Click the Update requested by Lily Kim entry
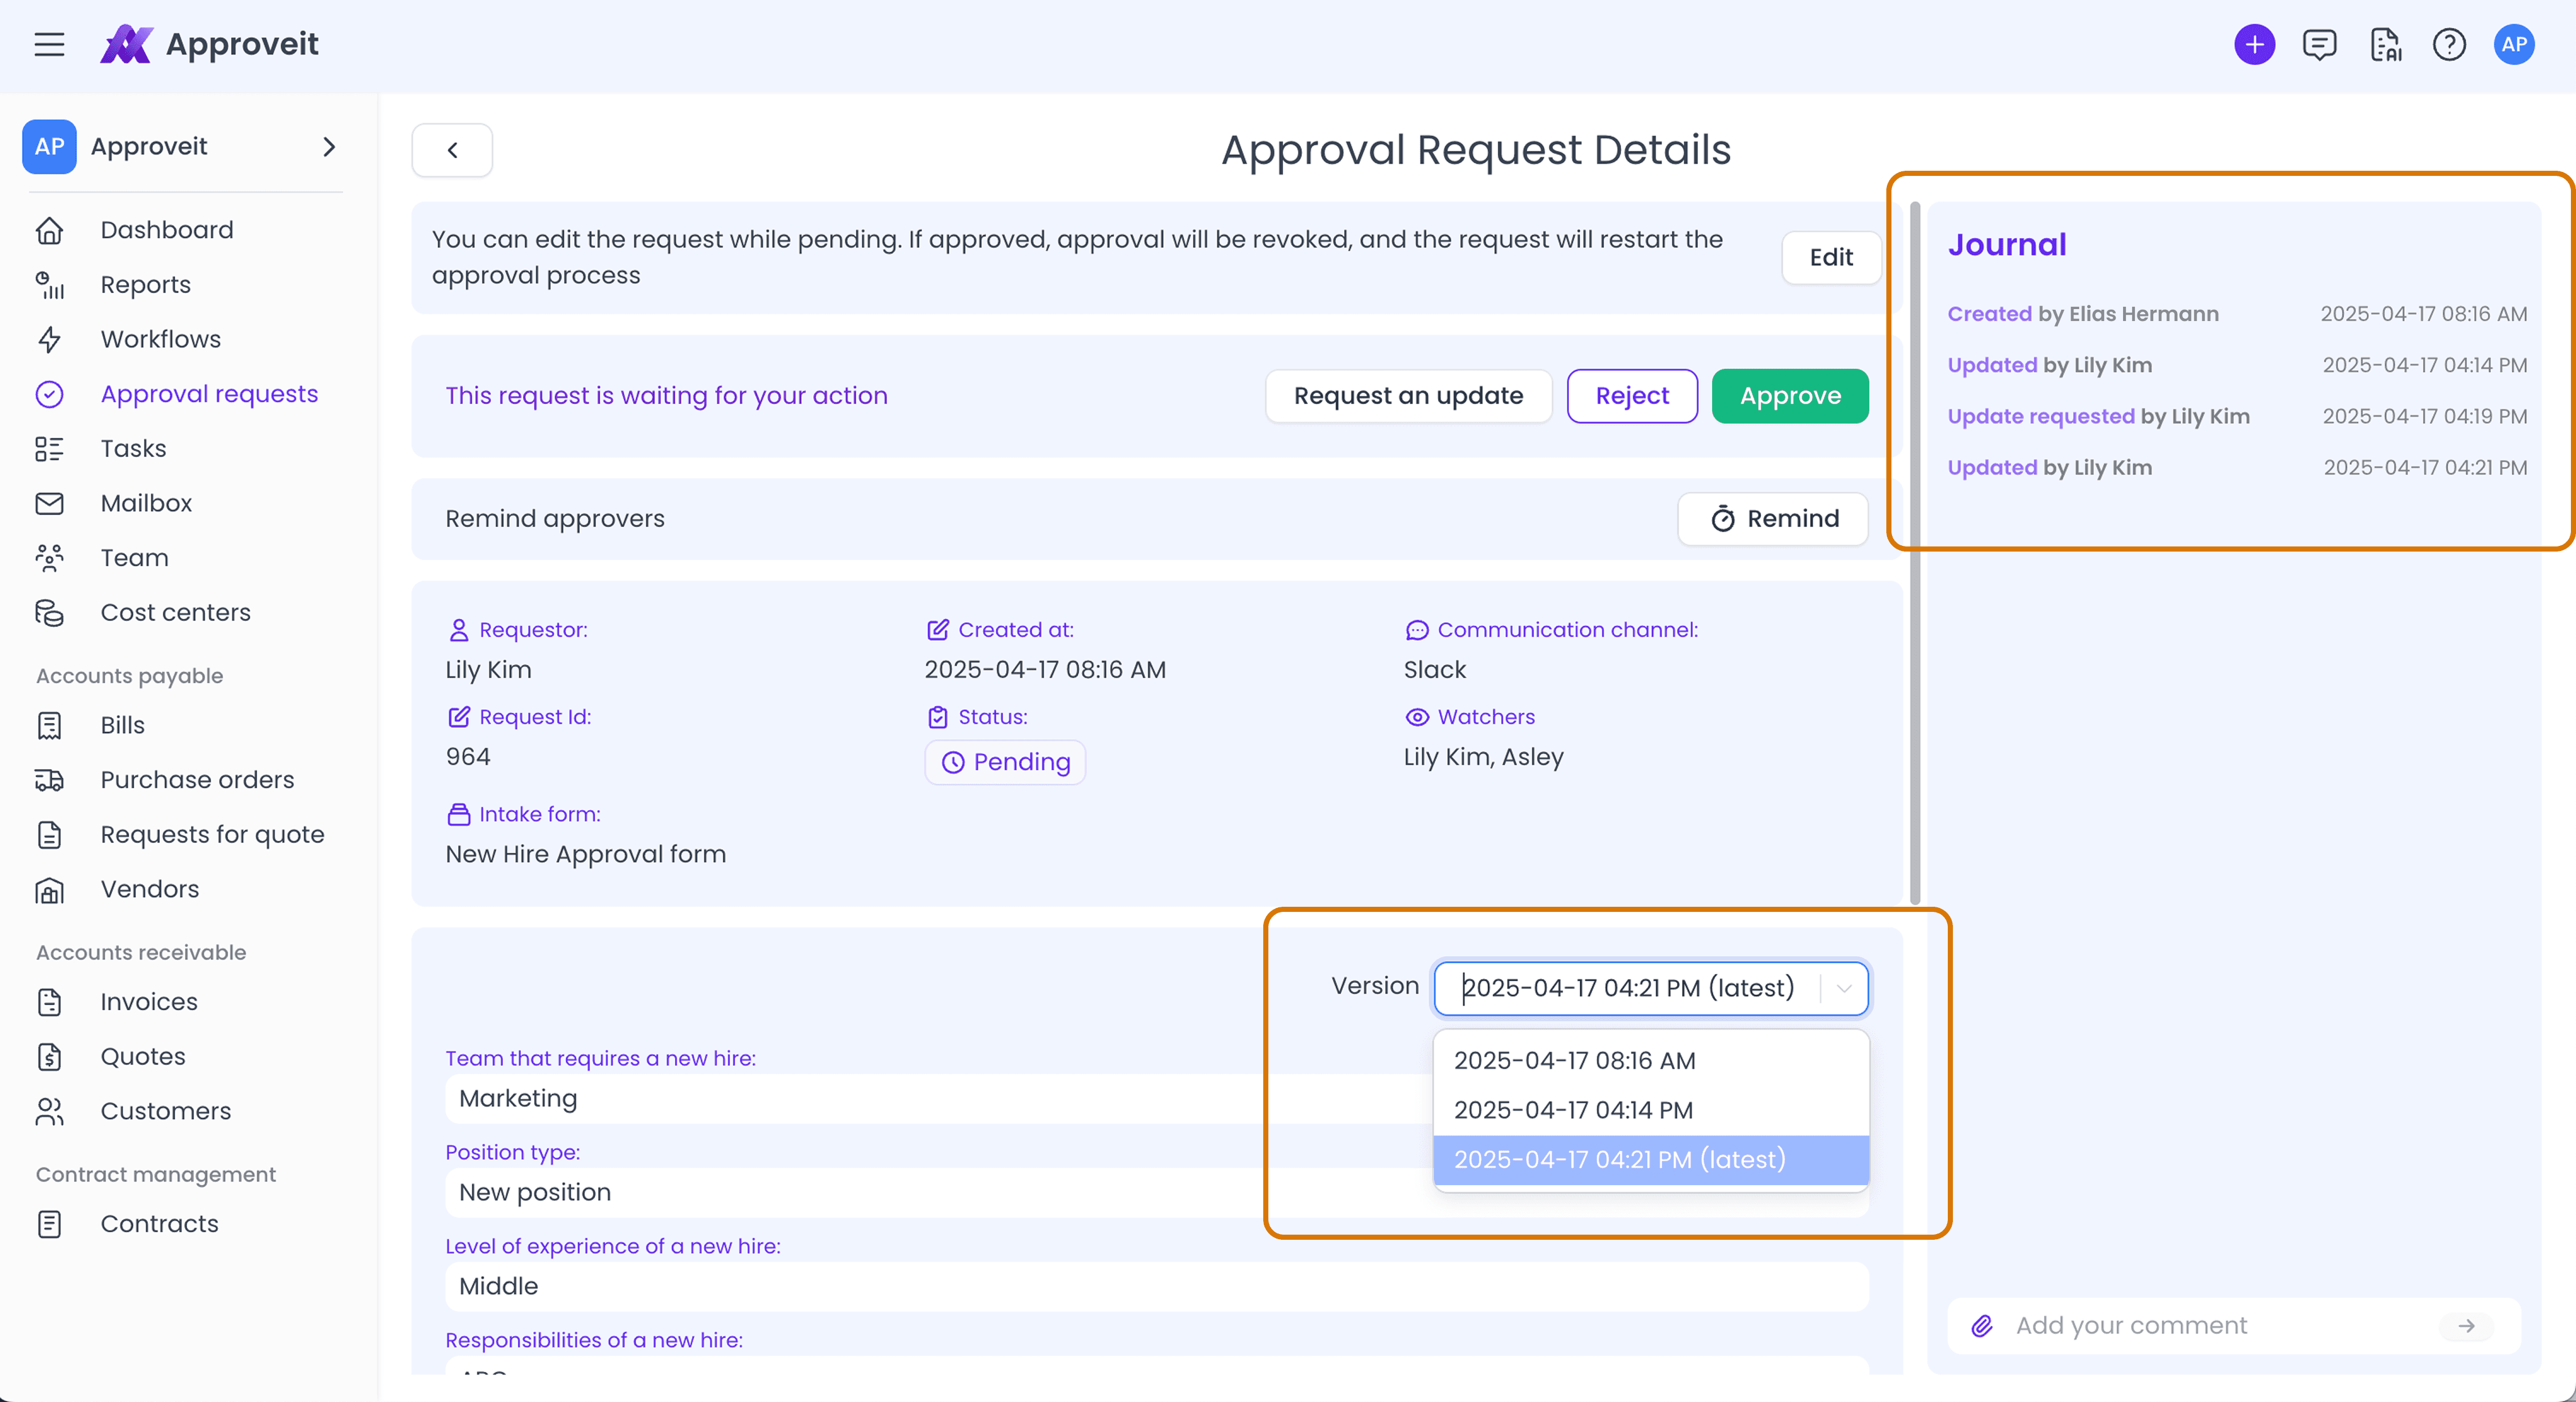 click(2236, 416)
